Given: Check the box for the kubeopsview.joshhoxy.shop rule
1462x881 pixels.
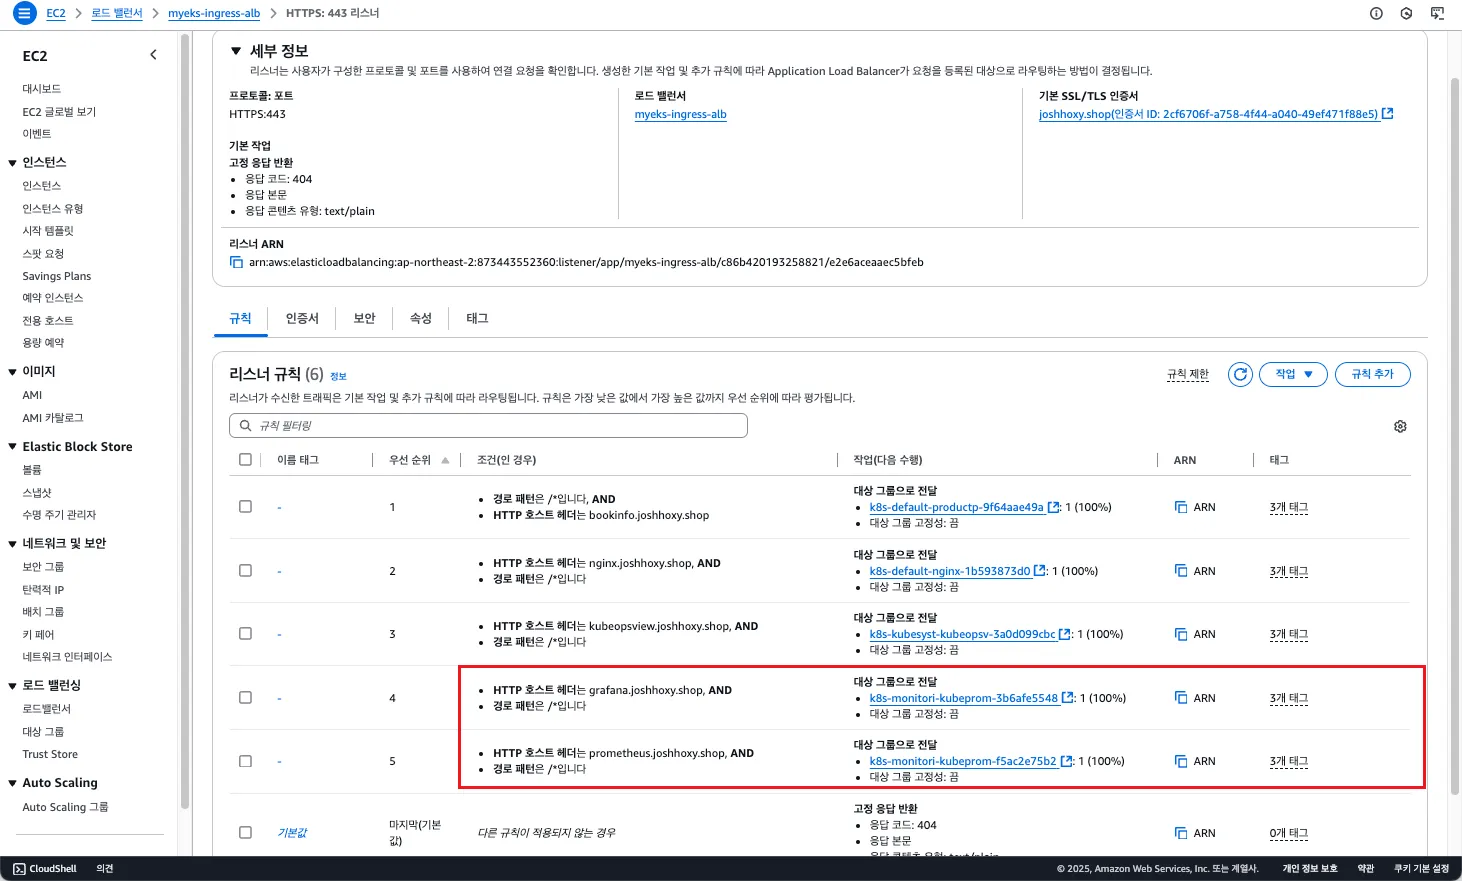Looking at the screenshot, I should coord(245,634).
